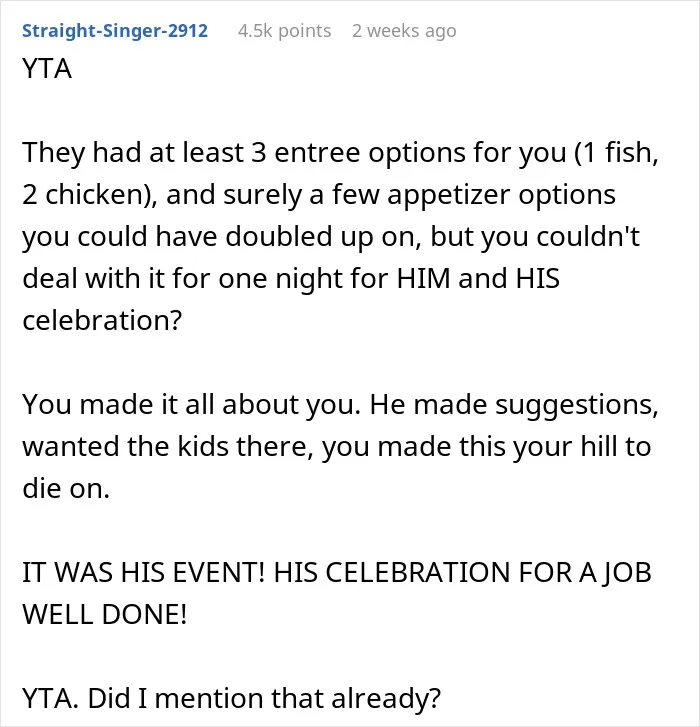
Task: Click the words 'HIM and HIS'
Action: 478,279
